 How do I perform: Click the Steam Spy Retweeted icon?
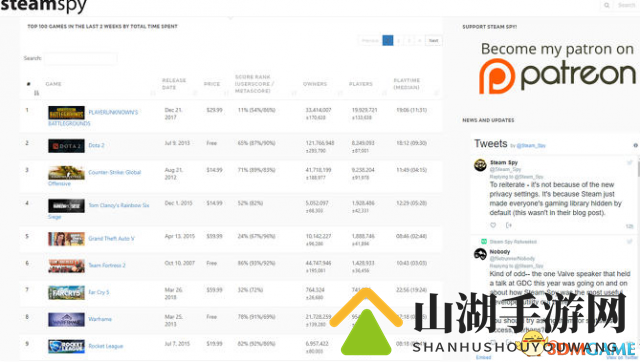point(484,242)
